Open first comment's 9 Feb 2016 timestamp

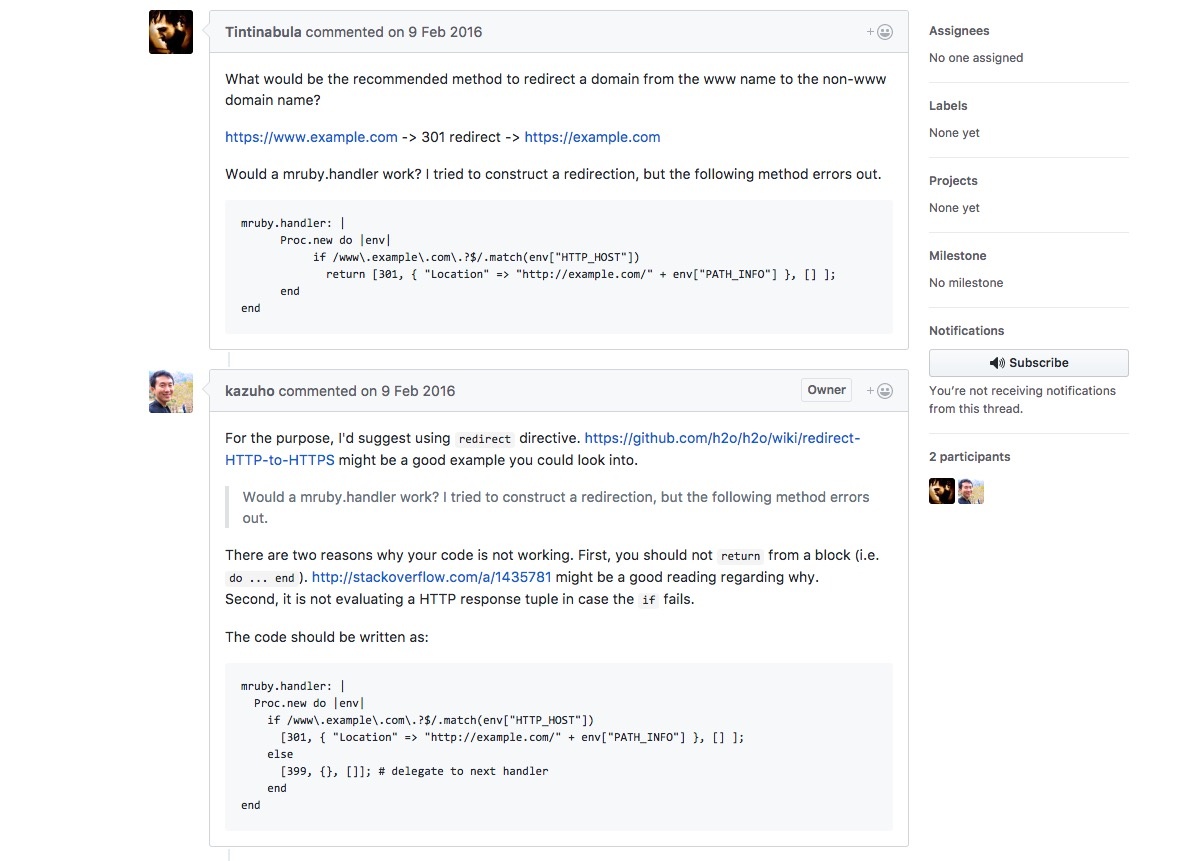445,32
